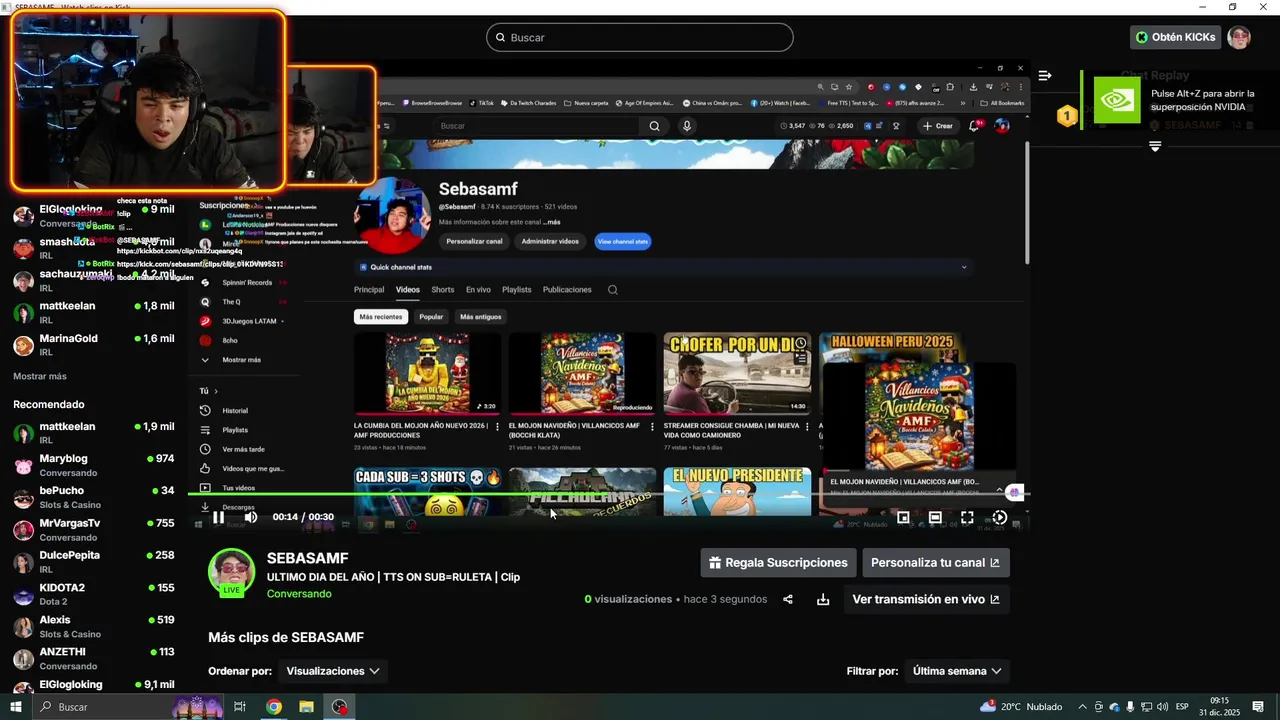Open the Windows notification center icon

[x=1258, y=707]
